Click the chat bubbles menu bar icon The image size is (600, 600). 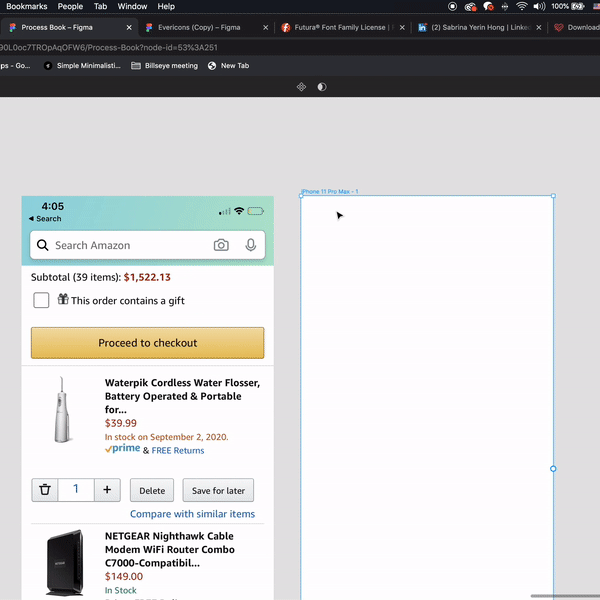click(488, 6)
